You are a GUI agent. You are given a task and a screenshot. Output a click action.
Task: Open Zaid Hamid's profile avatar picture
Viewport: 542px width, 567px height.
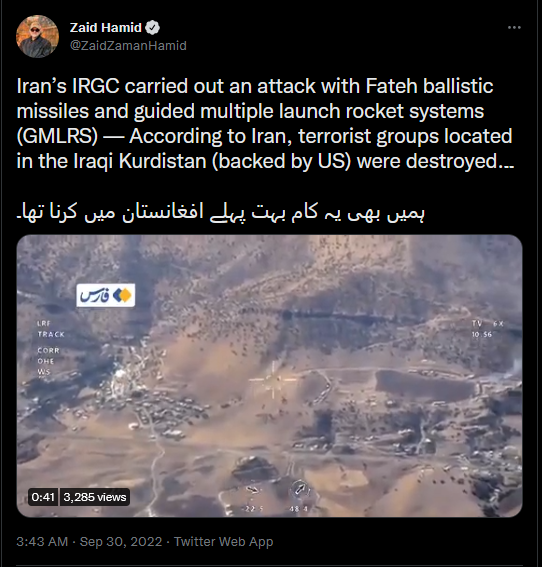[x=37, y=36]
